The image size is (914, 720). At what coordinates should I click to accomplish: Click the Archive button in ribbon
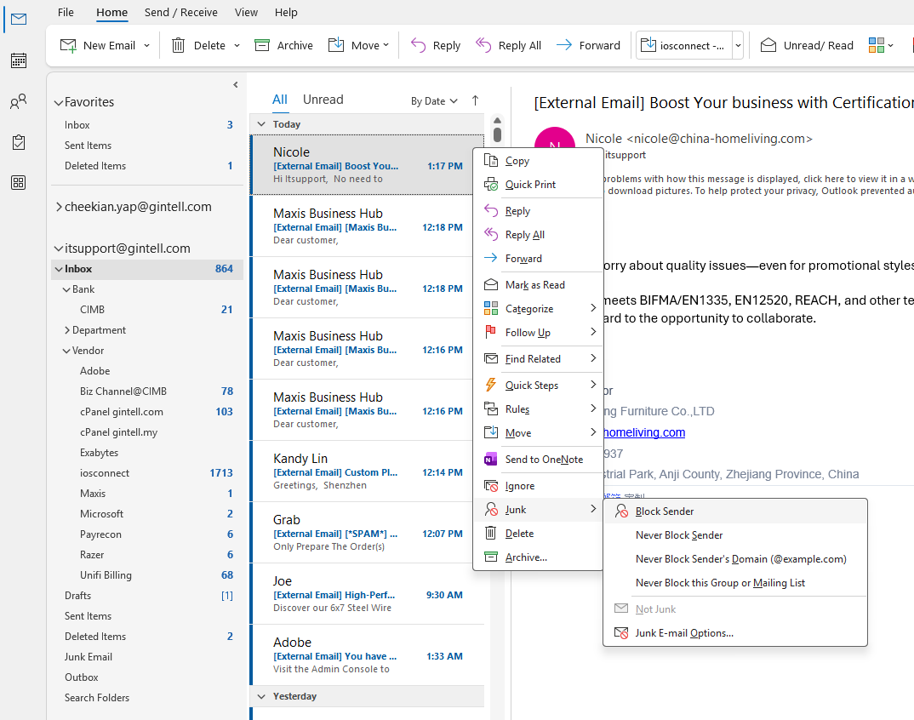(x=284, y=45)
